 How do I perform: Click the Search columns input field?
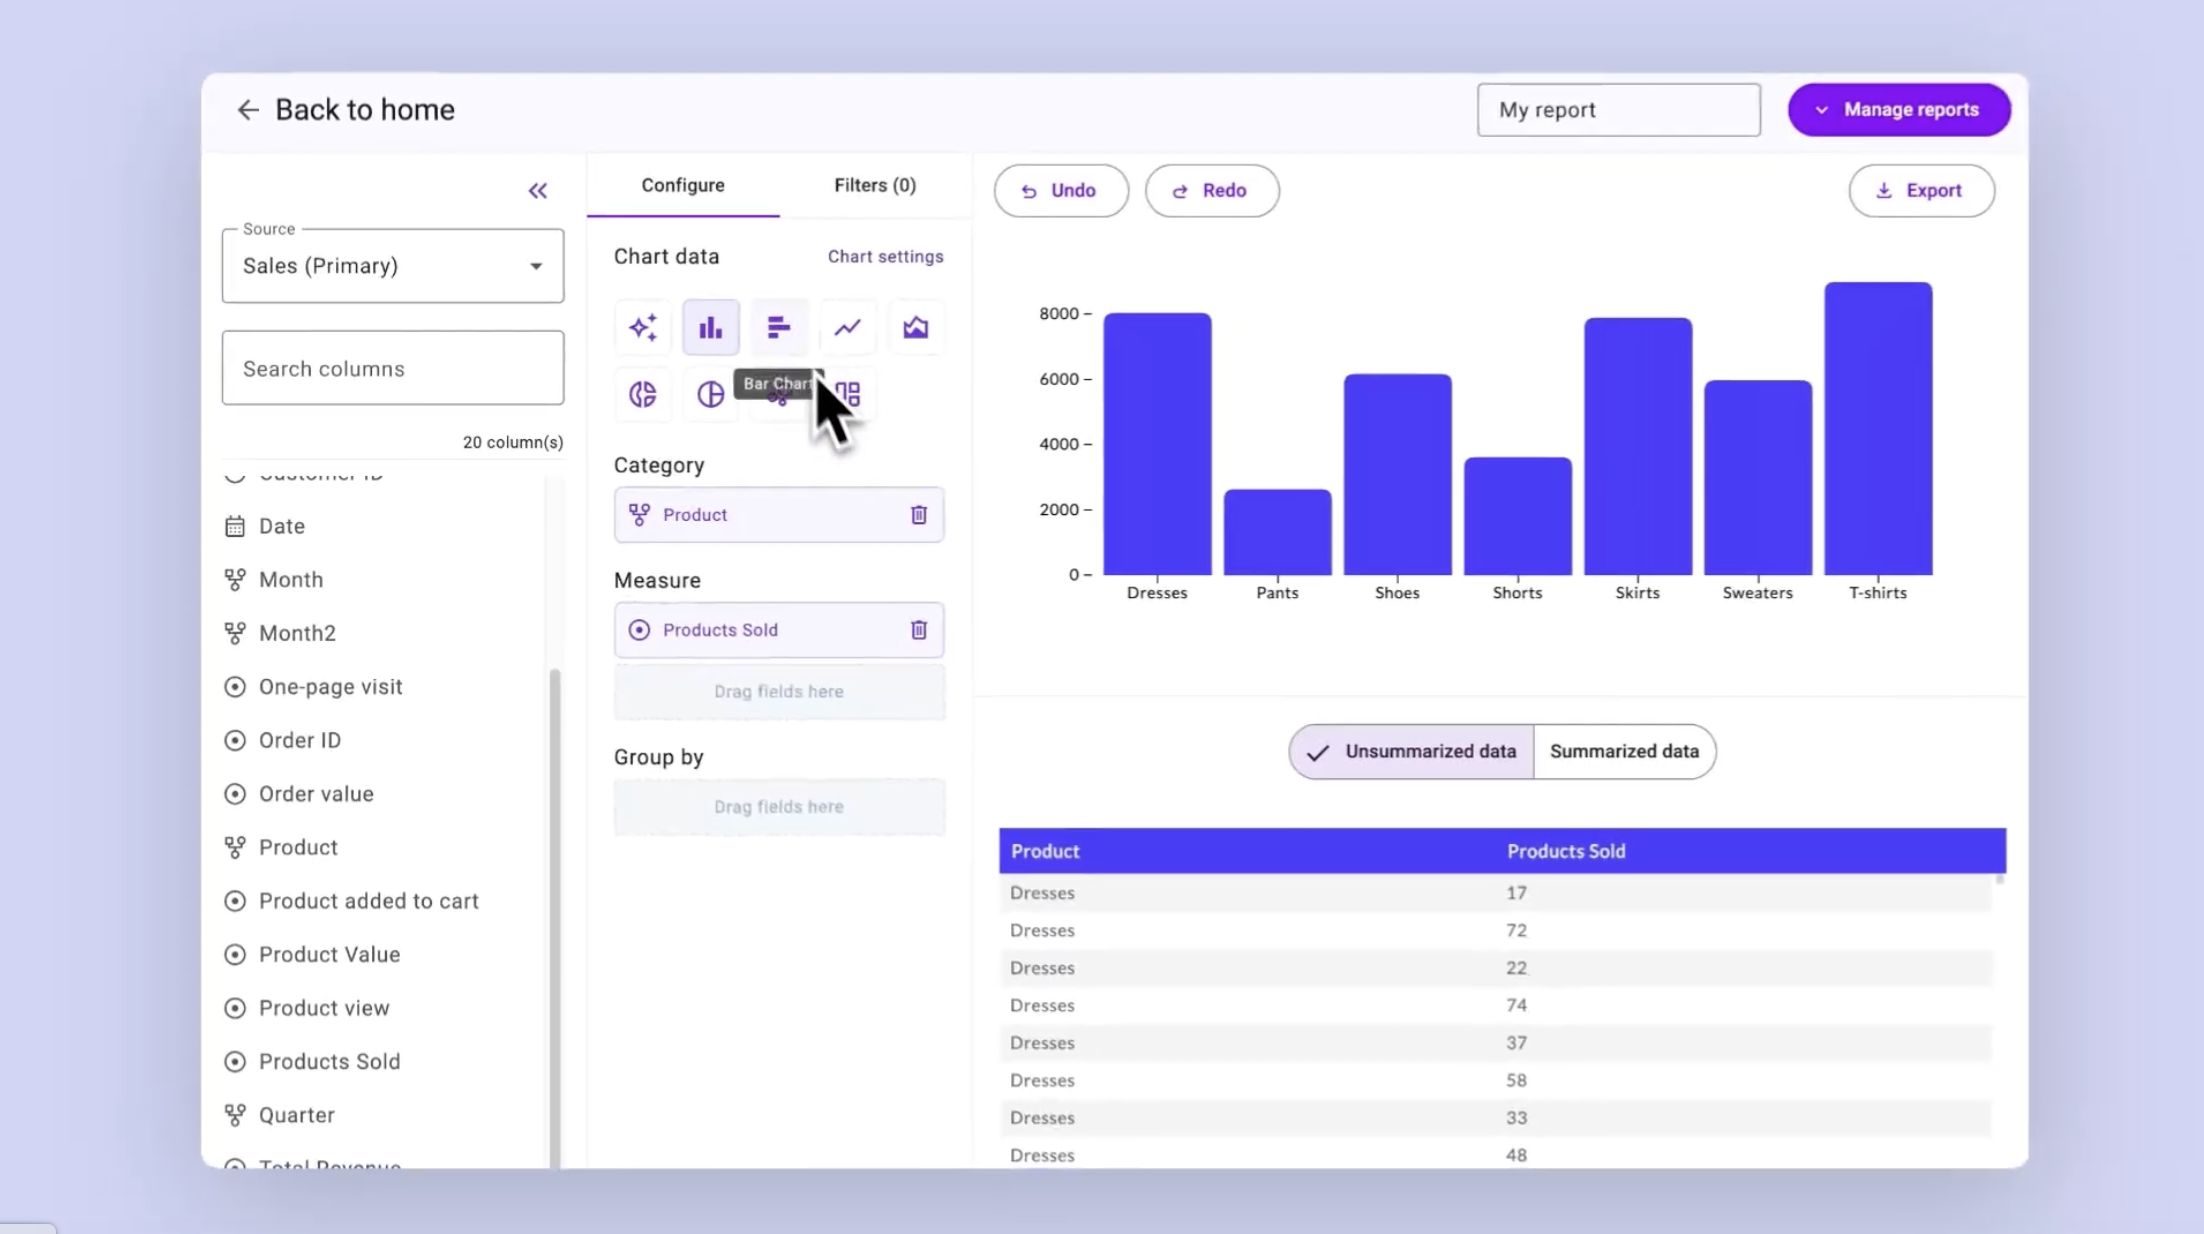pos(392,368)
